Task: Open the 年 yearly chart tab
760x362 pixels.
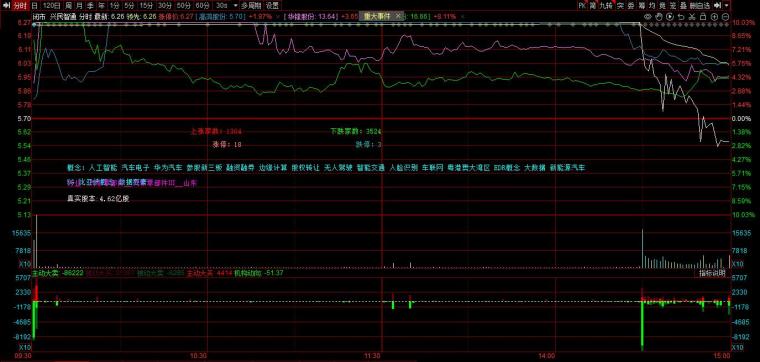Action: (x=101, y=6)
